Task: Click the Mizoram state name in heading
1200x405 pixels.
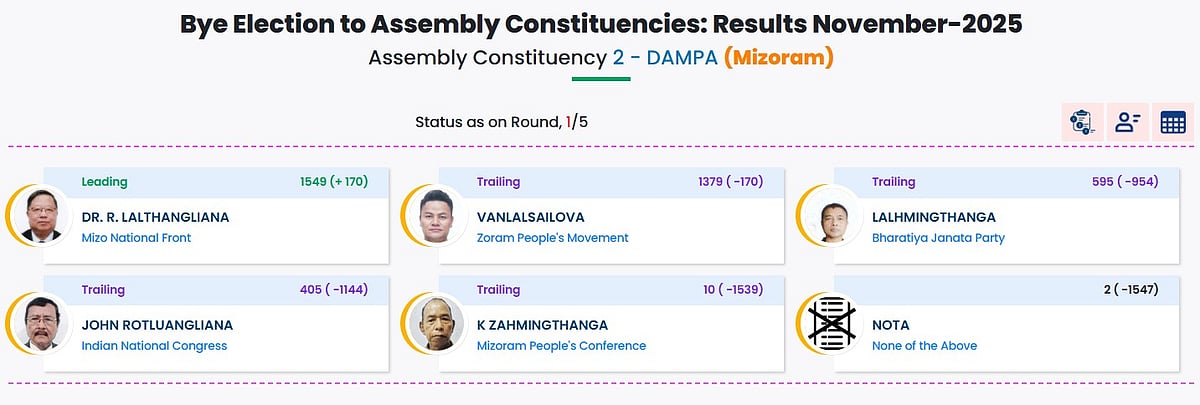Action: (779, 57)
